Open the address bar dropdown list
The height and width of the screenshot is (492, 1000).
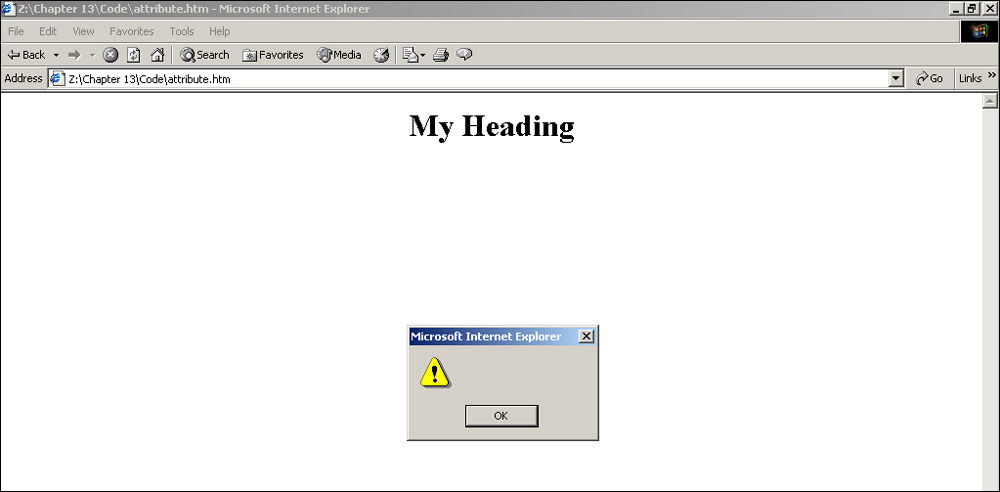(x=896, y=78)
